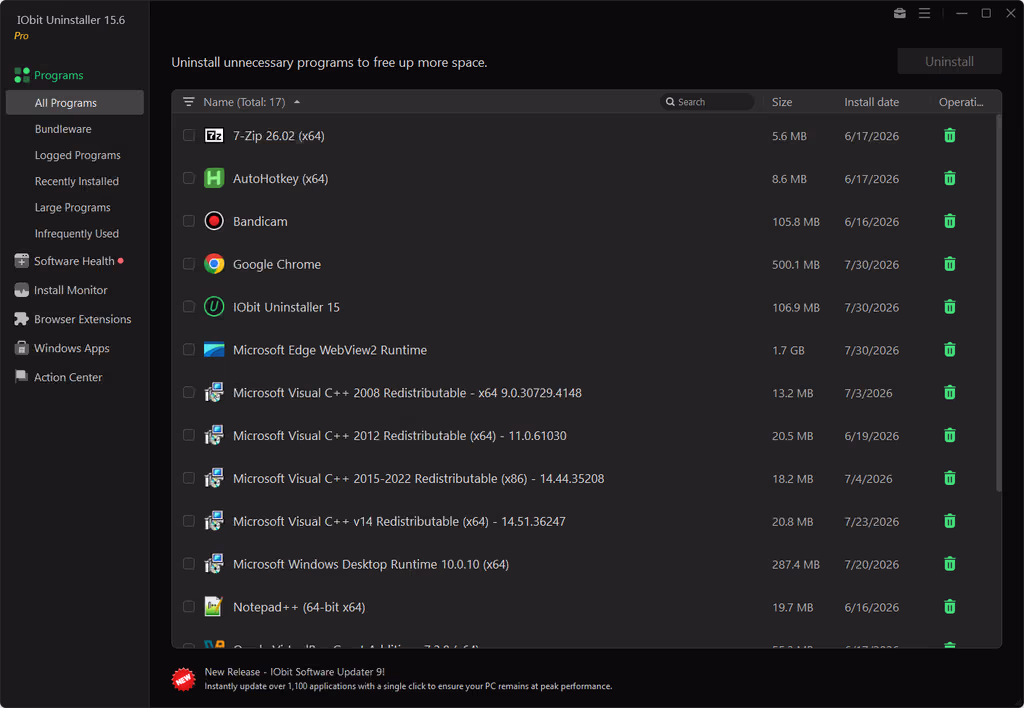Screen dimensions: 1024x708
Task: Click the red NEW badge icon
Action: pyautogui.click(x=184, y=679)
